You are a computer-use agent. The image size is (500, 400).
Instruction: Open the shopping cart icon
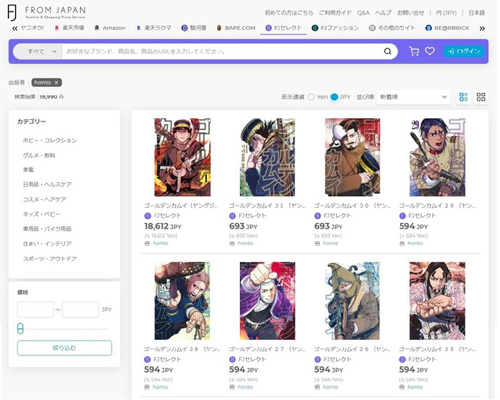coord(414,51)
